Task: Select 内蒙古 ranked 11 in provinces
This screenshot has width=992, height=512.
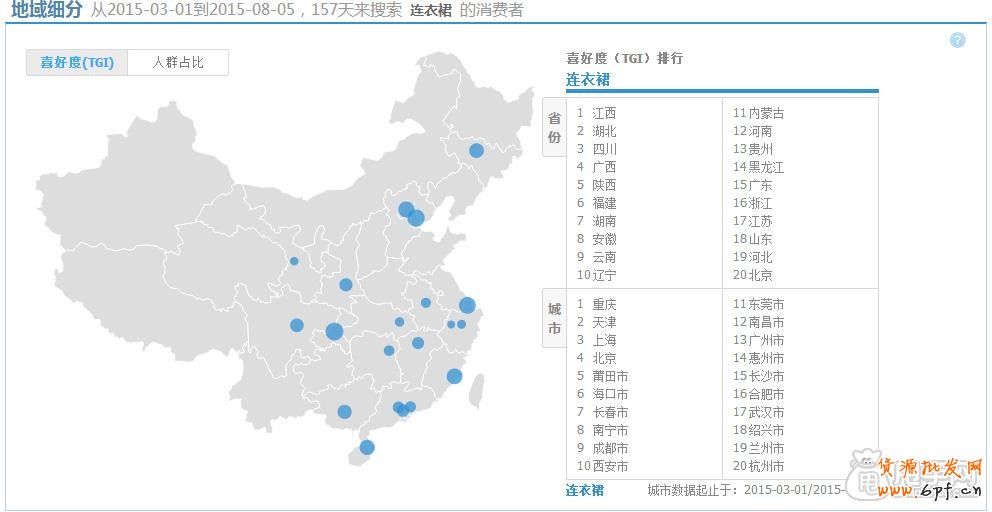Action: point(765,113)
